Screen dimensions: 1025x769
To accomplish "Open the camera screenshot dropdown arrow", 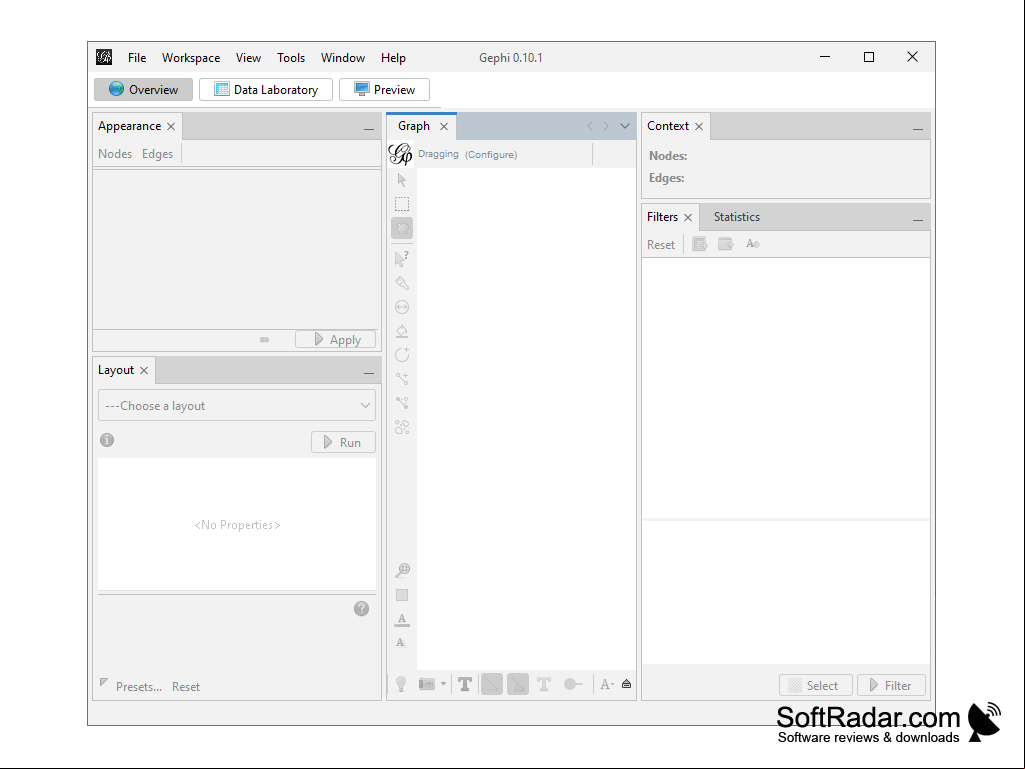I will (443, 684).
